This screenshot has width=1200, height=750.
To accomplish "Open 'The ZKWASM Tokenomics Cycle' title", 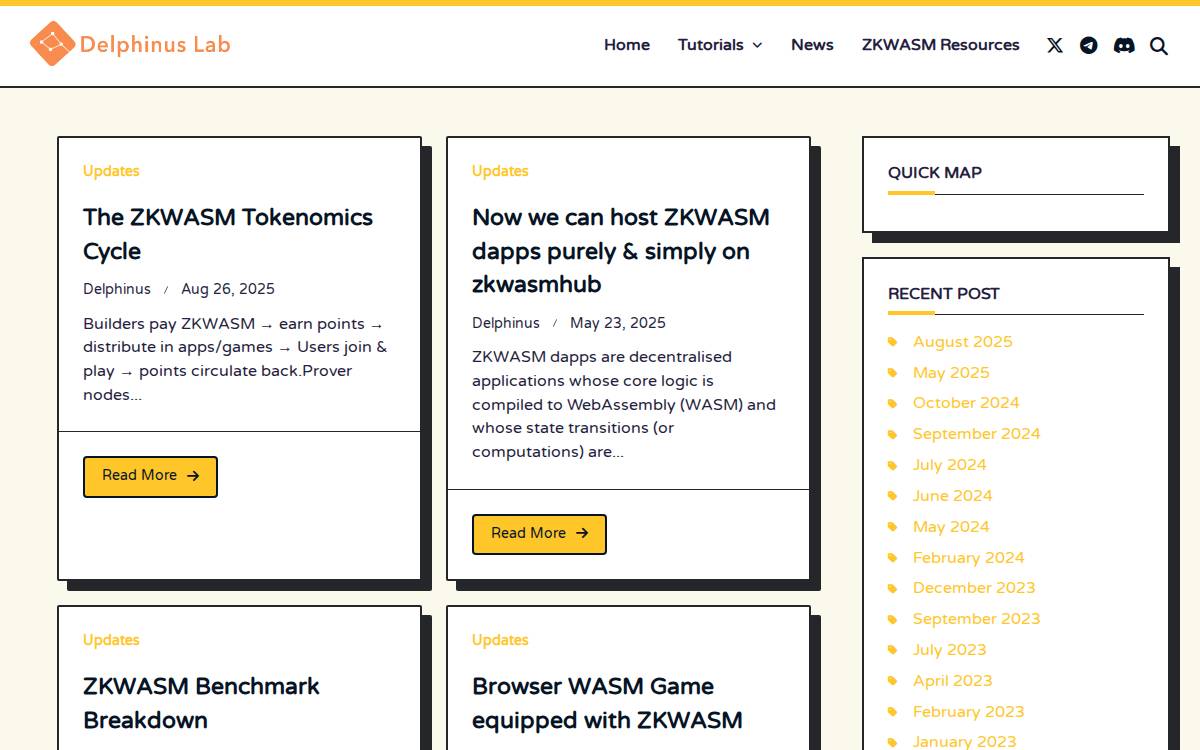I will coord(228,234).
